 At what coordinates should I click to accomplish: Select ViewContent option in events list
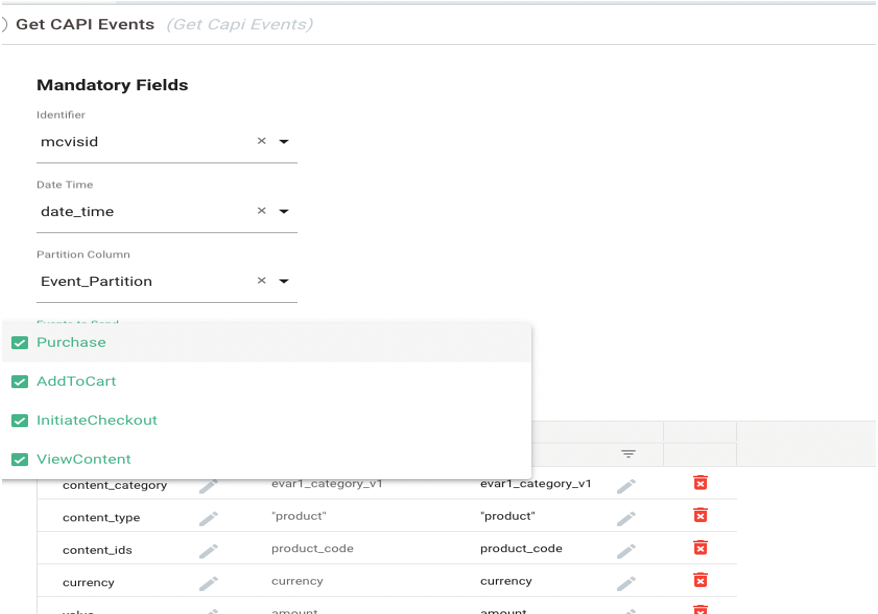(84, 460)
